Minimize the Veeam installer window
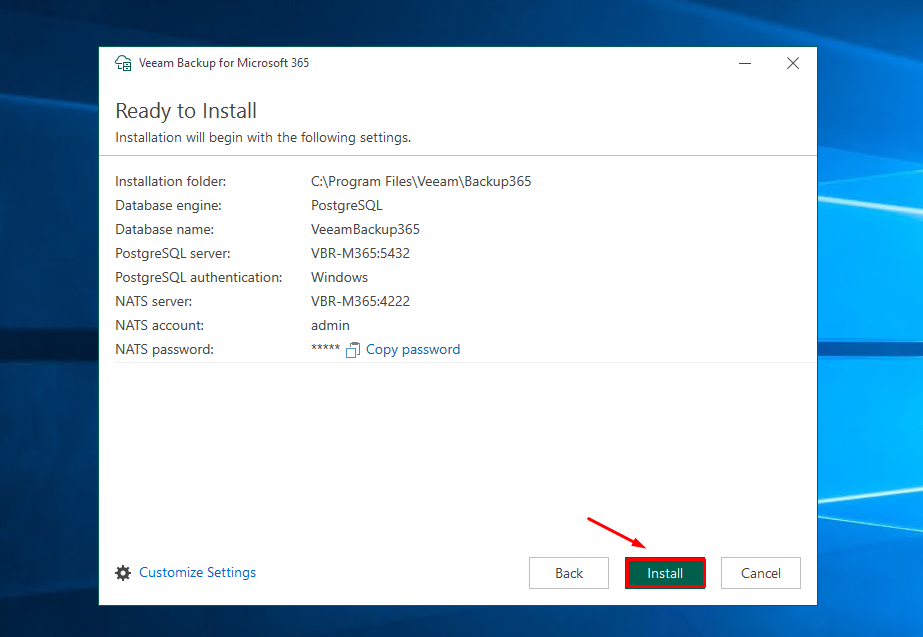 [745, 63]
